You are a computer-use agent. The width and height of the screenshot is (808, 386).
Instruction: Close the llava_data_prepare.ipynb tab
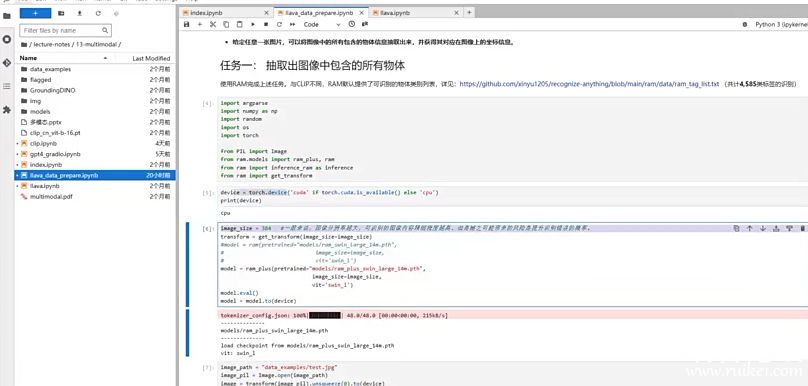[x=361, y=12]
